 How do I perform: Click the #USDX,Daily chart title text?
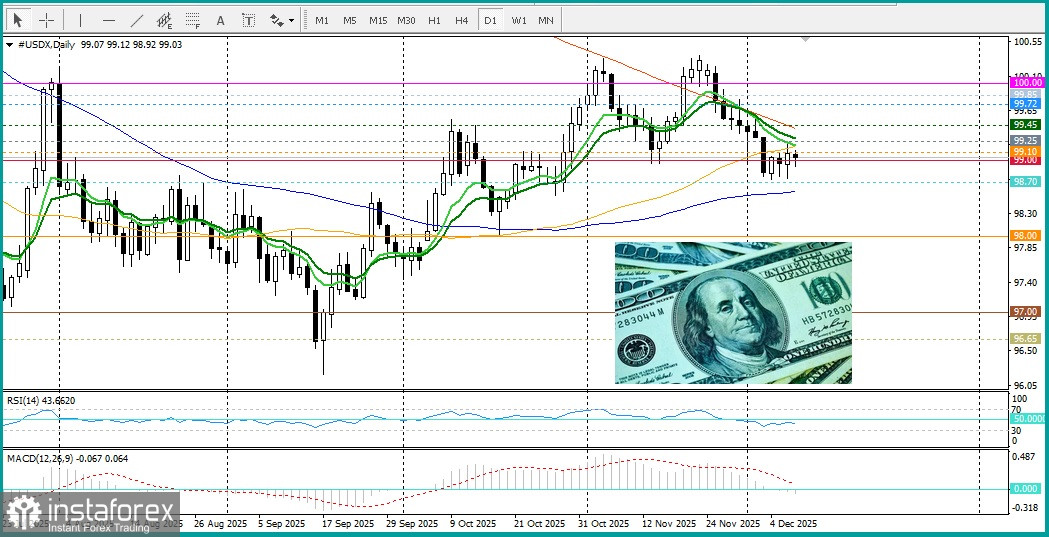[x=45, y=45]
